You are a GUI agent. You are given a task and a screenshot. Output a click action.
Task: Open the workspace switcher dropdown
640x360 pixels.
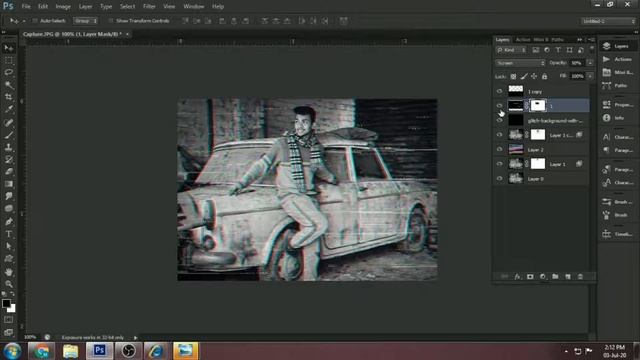608,21
